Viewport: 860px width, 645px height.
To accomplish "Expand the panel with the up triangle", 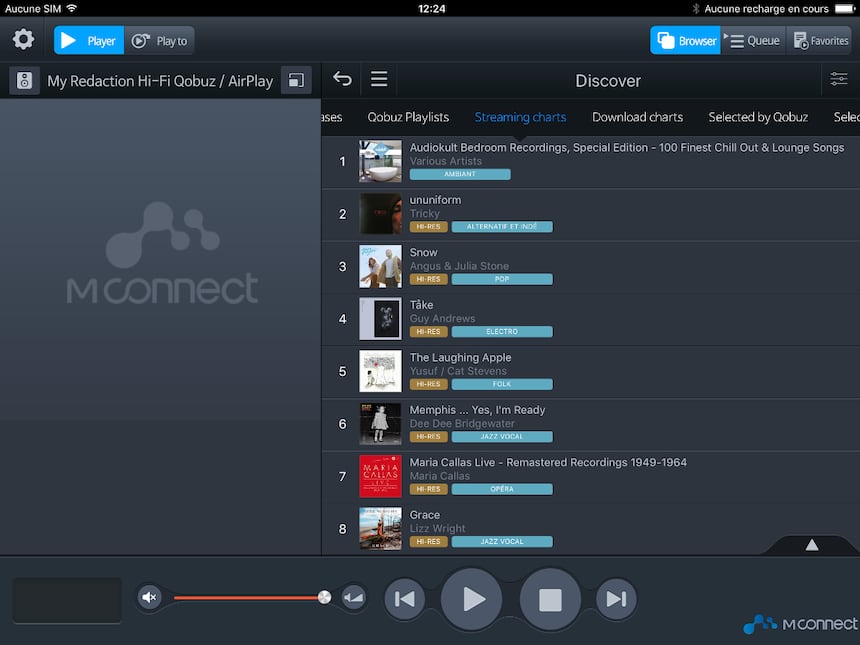I will click(x=812, y=545).
